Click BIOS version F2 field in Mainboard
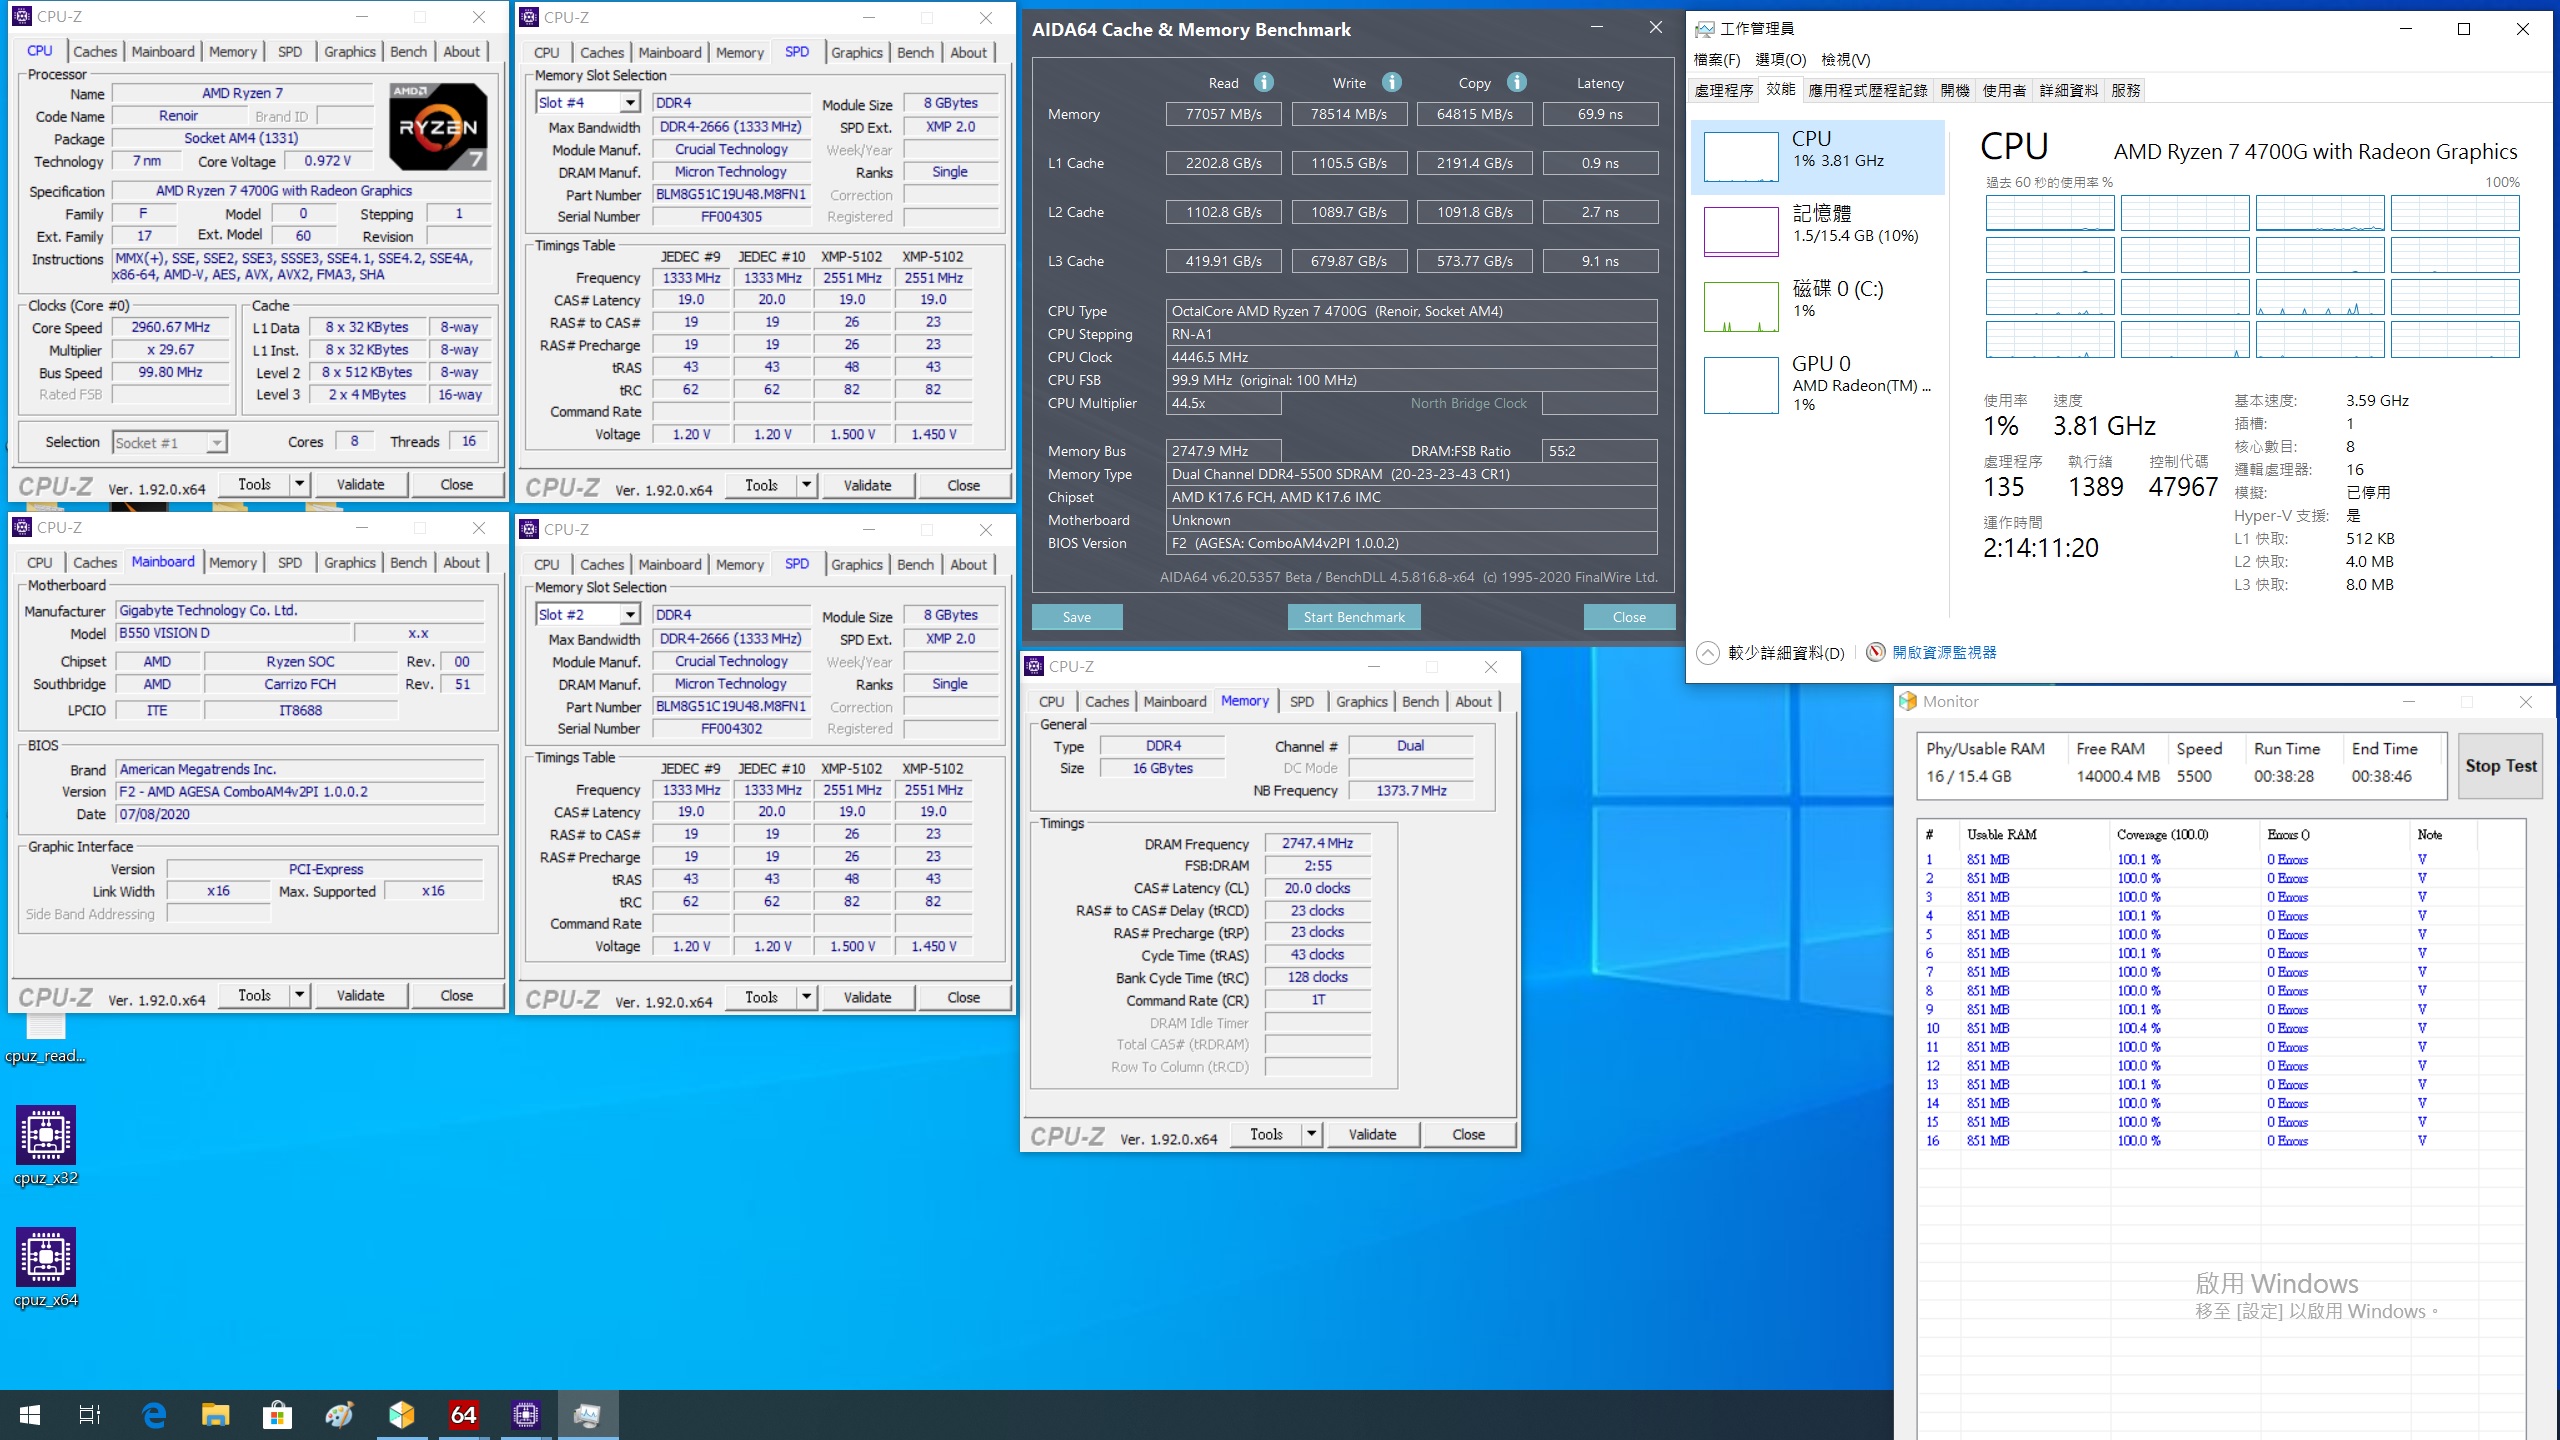This screenshot has height=1440, width=2560. coord(300,791)
